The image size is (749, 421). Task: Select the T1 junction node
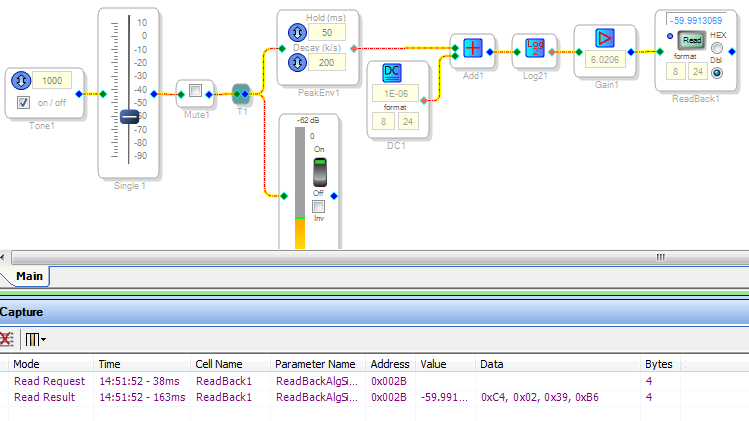click(241, 94)
